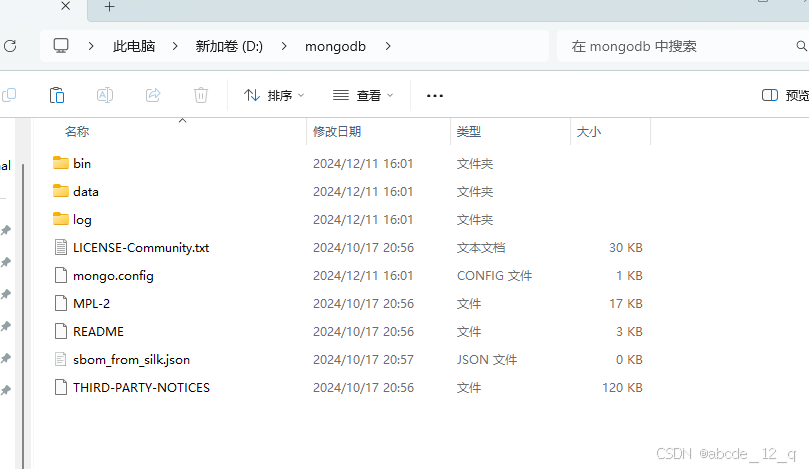This screenshot has width=809, height=469.
Task: Select the THIRD-PARTY-NOTICES file icon
Action: tap(60, 387)
